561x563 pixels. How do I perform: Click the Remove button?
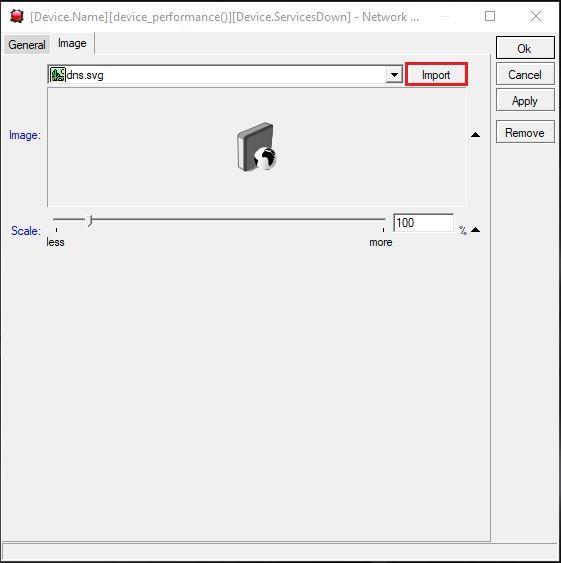[525, 132]
